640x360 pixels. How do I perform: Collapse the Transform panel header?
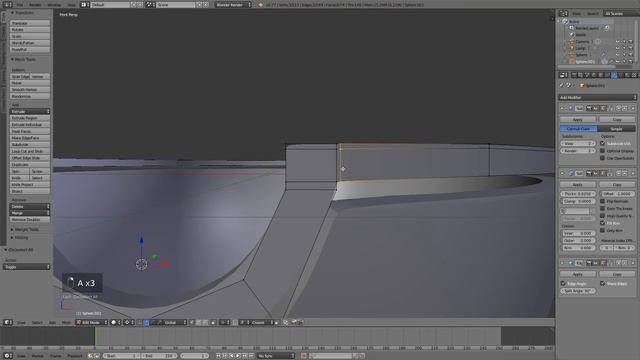(24, 13)
